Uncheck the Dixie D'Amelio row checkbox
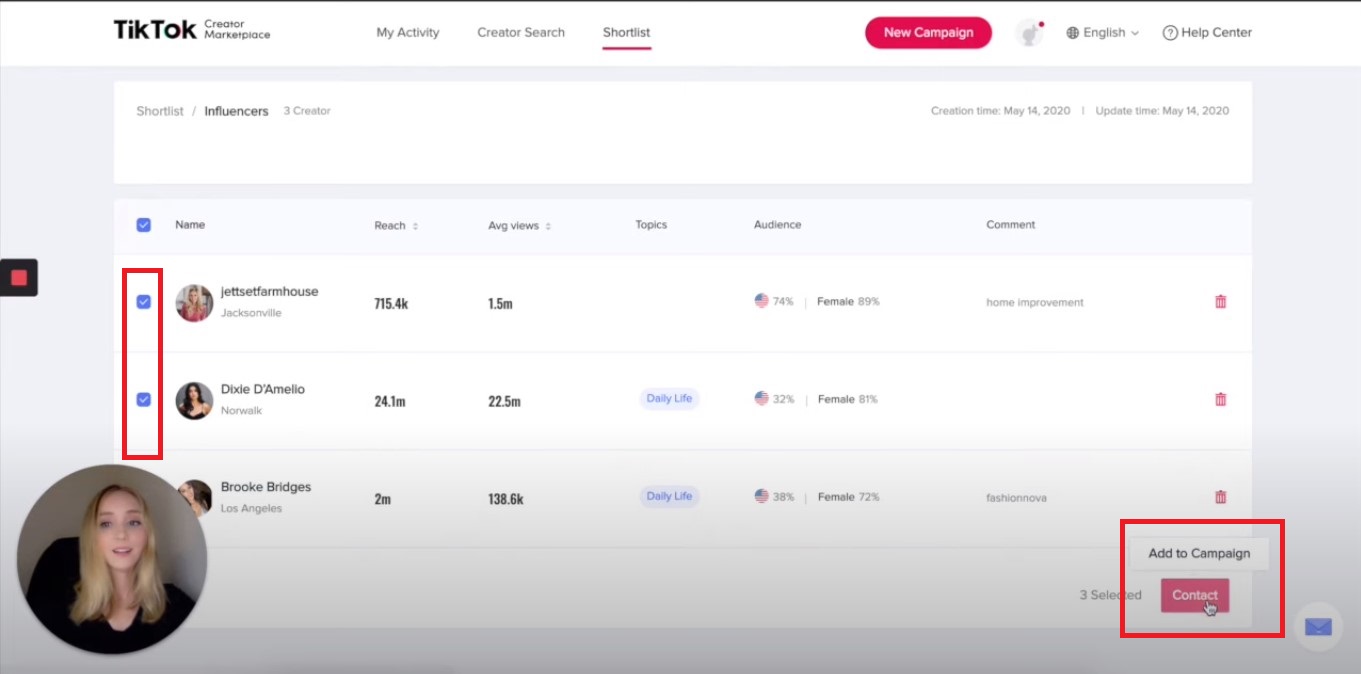This screenshot has width=1361, height=674. tap(143, 399)
